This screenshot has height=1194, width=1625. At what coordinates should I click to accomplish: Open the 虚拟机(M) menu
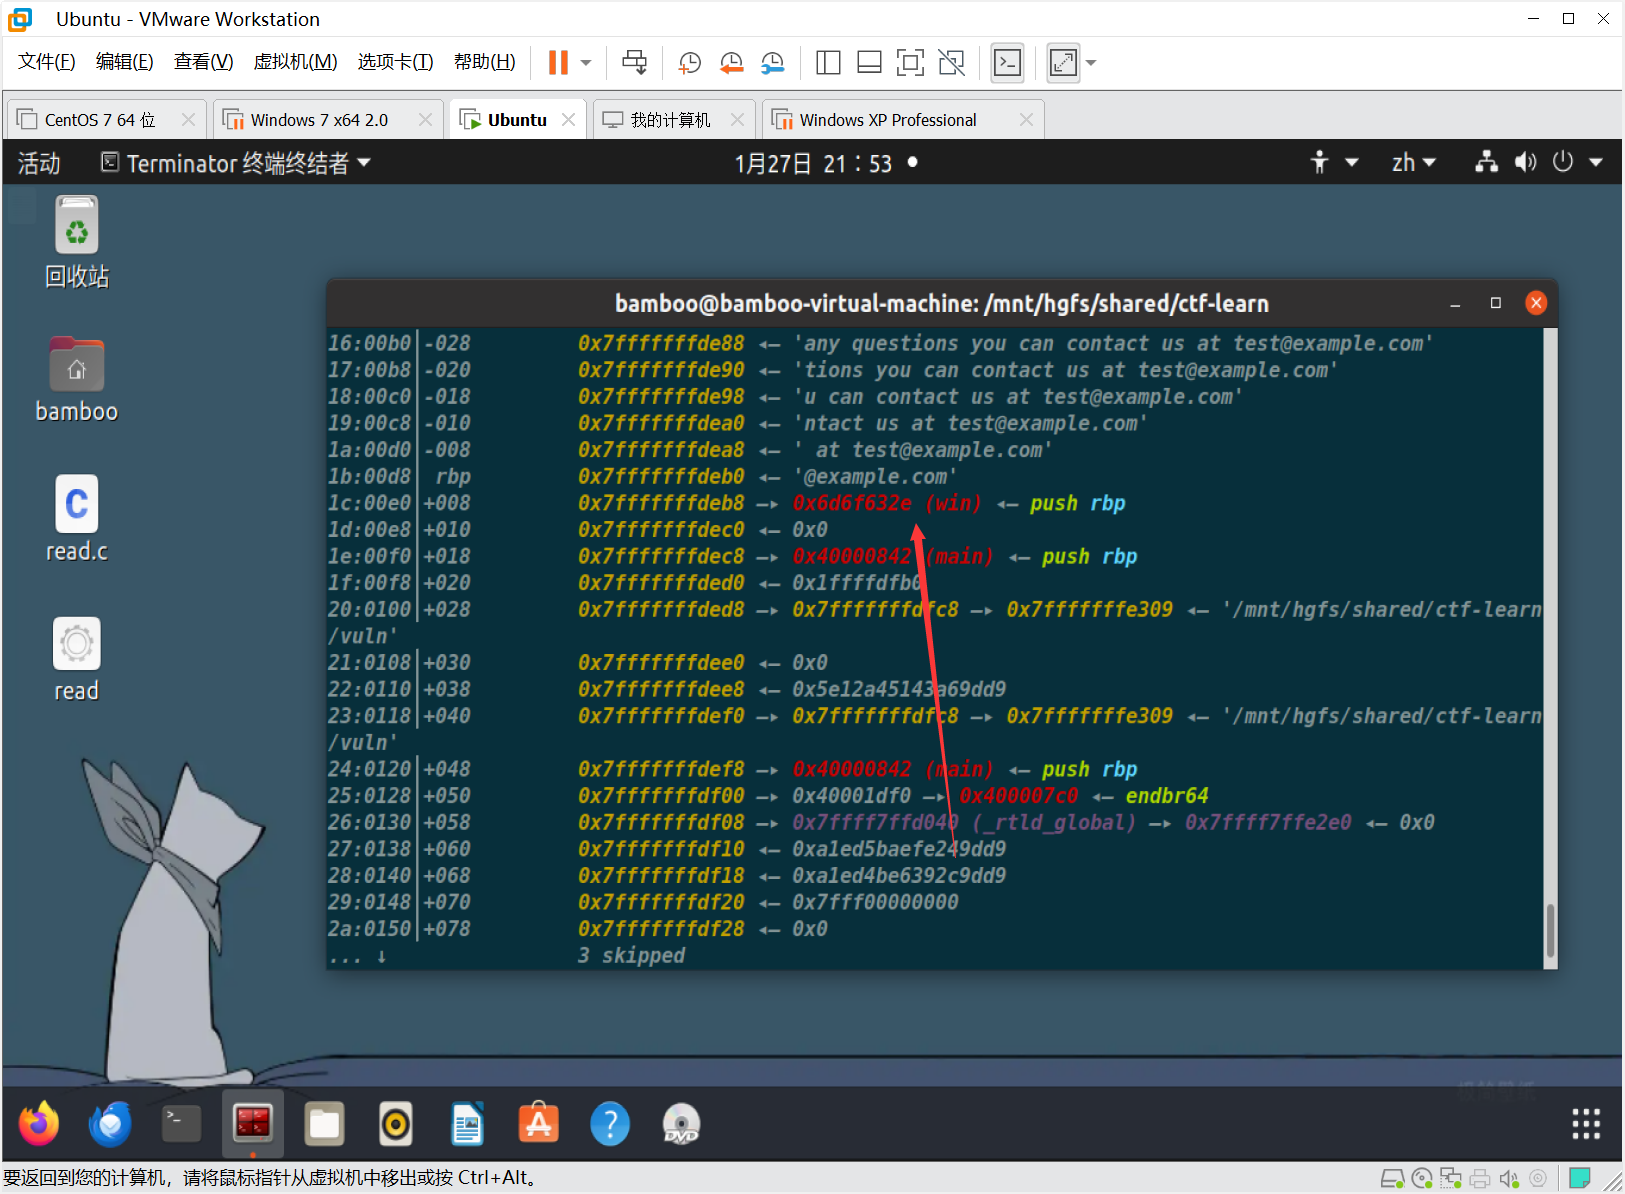[x=296, y=62]
